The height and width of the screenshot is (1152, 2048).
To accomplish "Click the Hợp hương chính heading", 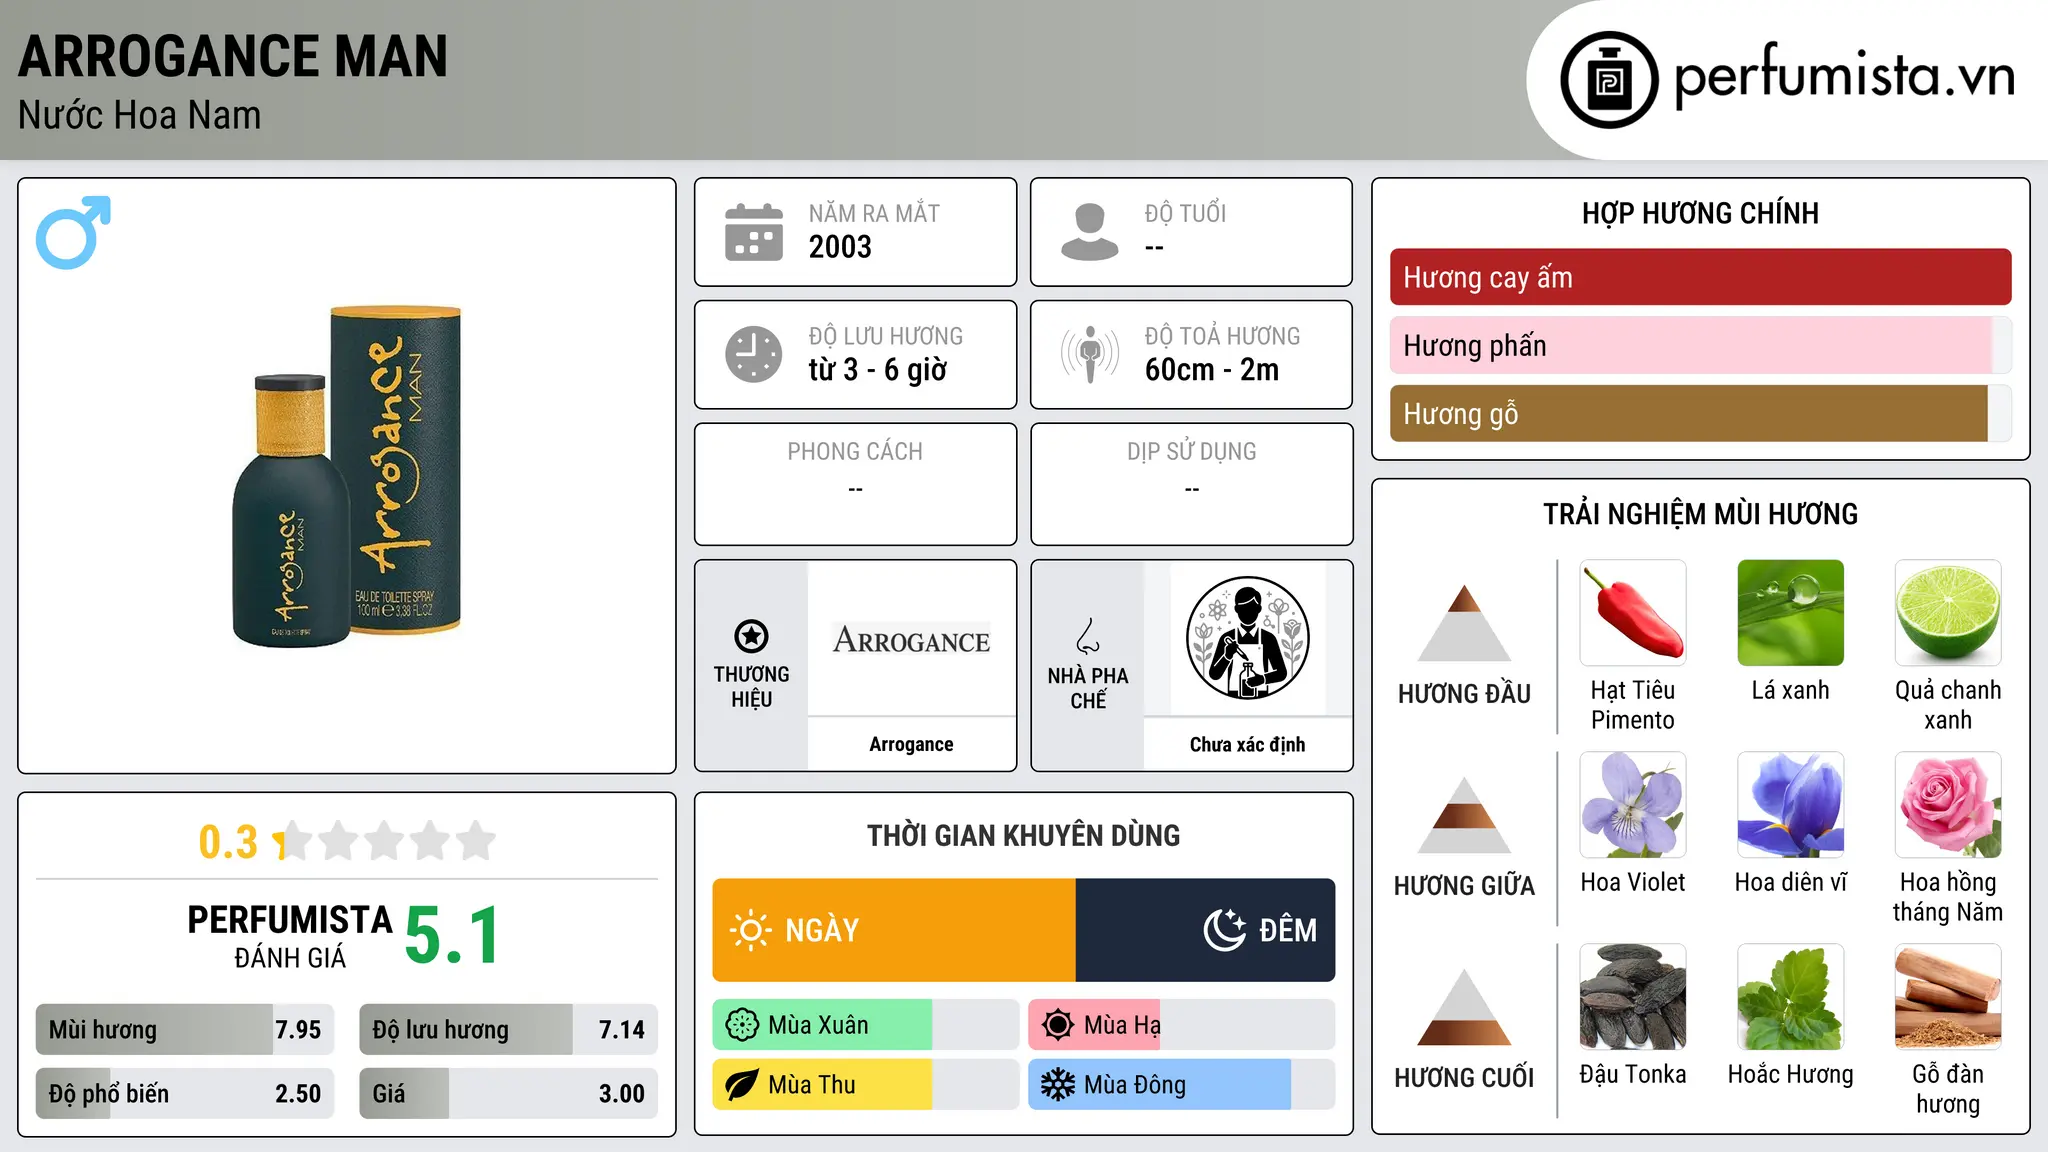I will [1700, 213].
